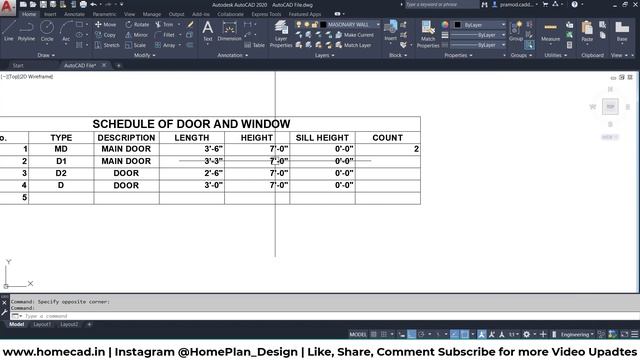Select the Text annotation tool

(x=208, y=31)
